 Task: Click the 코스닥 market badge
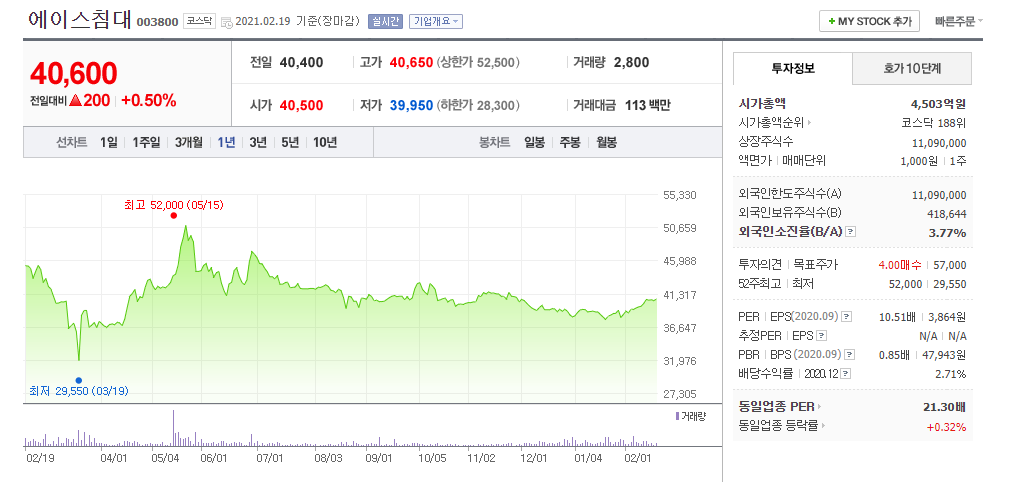click(200, 21)
